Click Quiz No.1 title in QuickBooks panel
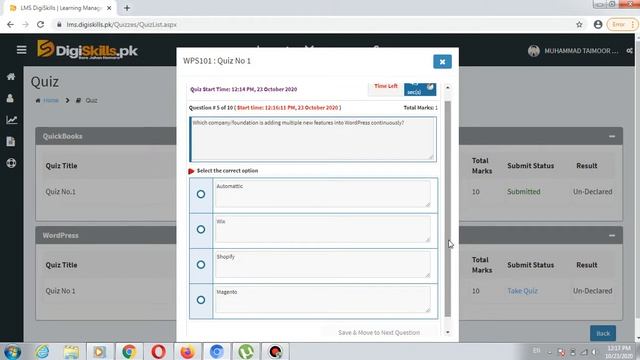The image size is (640, 360). click(x=60, y=192)
